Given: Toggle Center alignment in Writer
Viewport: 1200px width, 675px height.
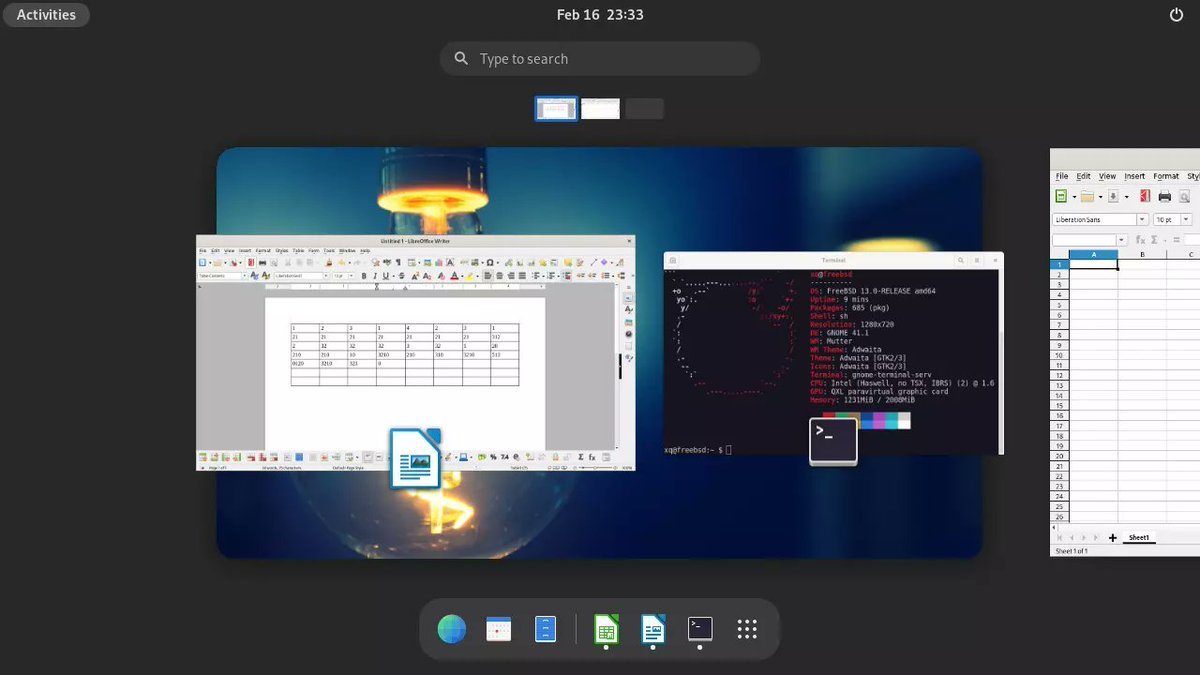Looking at the screenshot, I should (x=499, y=276).
